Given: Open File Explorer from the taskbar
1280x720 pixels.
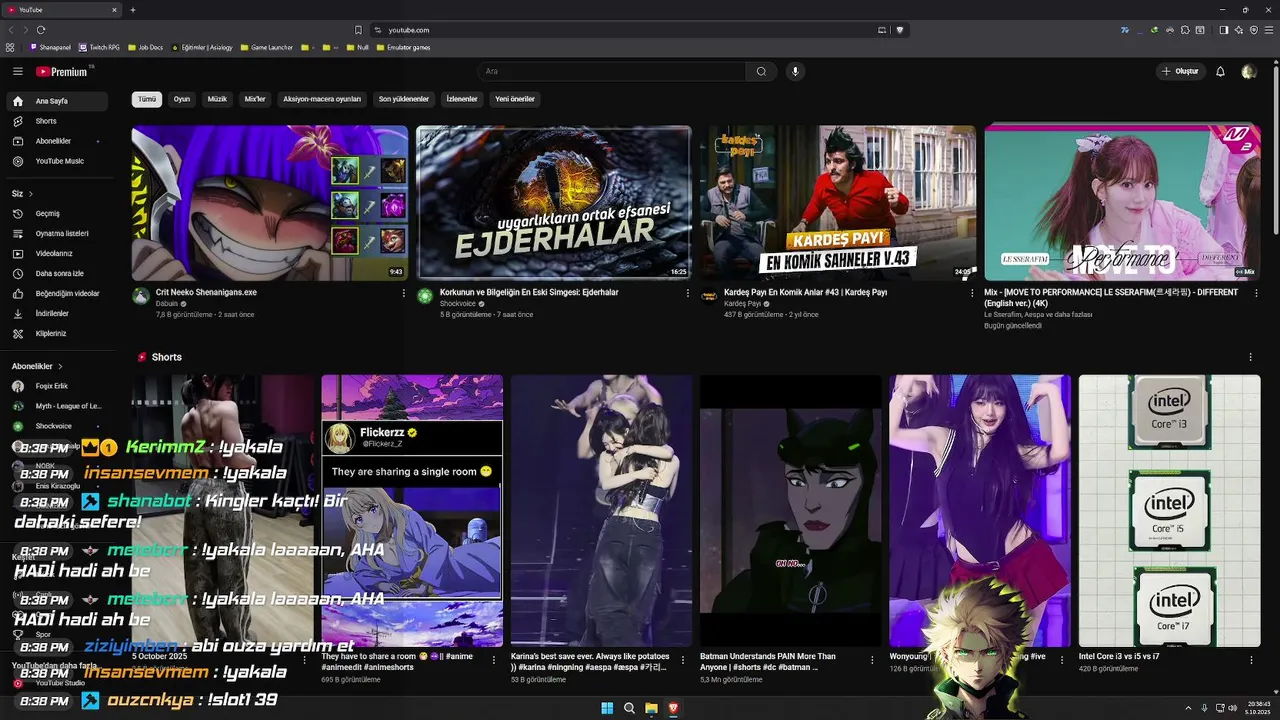Looking at the screenshot, I should coord(651,708).
